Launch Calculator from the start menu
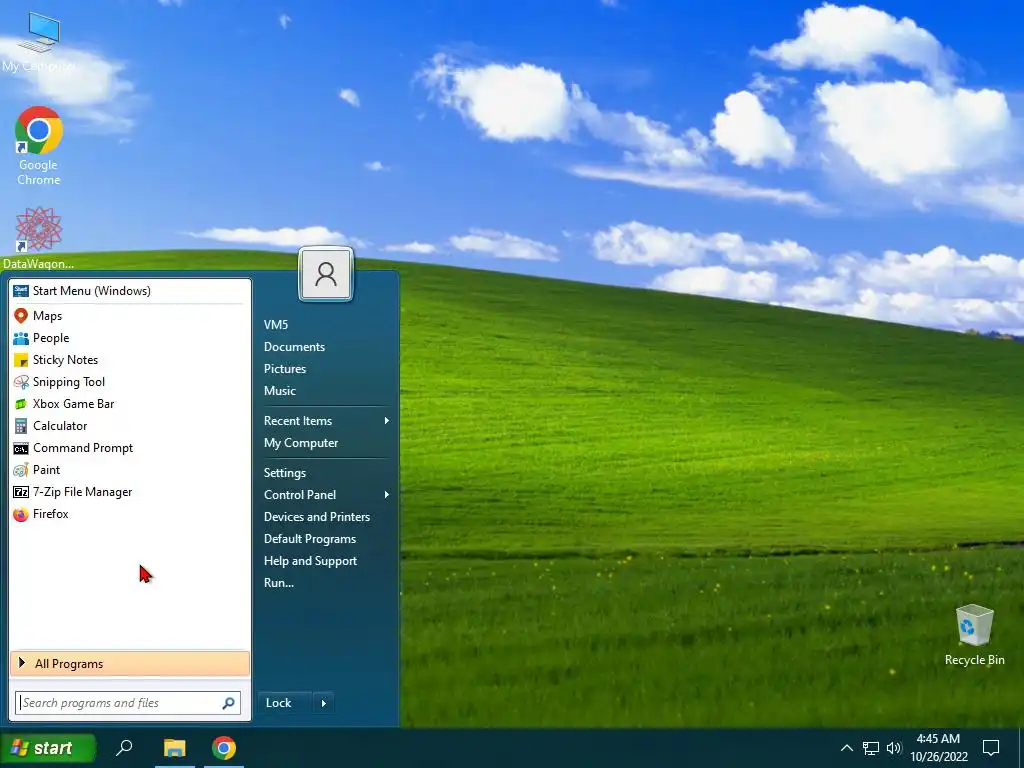 [130, 426]
